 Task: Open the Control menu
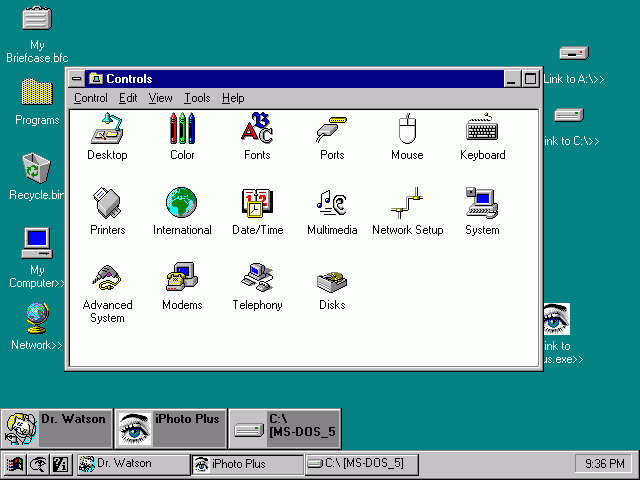coord(91,98)
